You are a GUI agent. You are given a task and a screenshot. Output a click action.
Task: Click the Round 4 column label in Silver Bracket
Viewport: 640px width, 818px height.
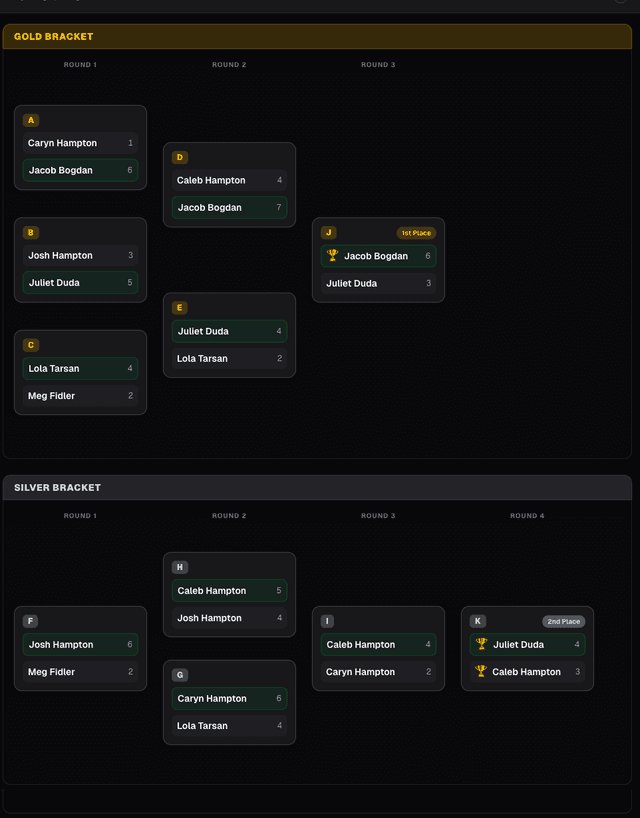524,516
